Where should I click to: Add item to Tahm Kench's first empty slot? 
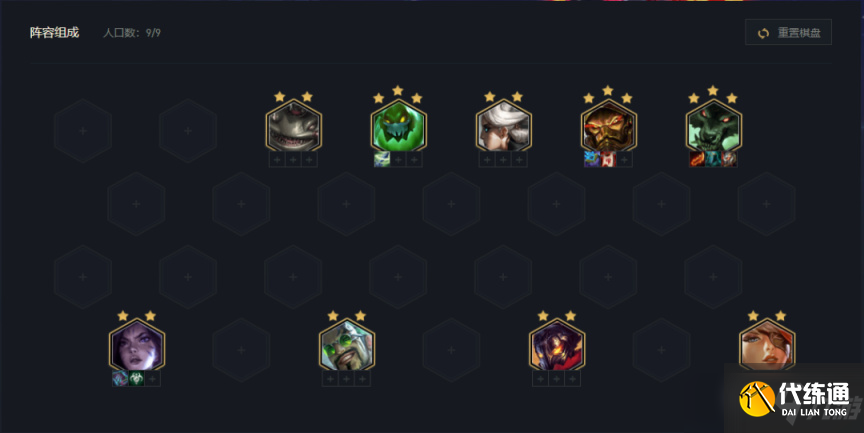(x=277, y=160)
